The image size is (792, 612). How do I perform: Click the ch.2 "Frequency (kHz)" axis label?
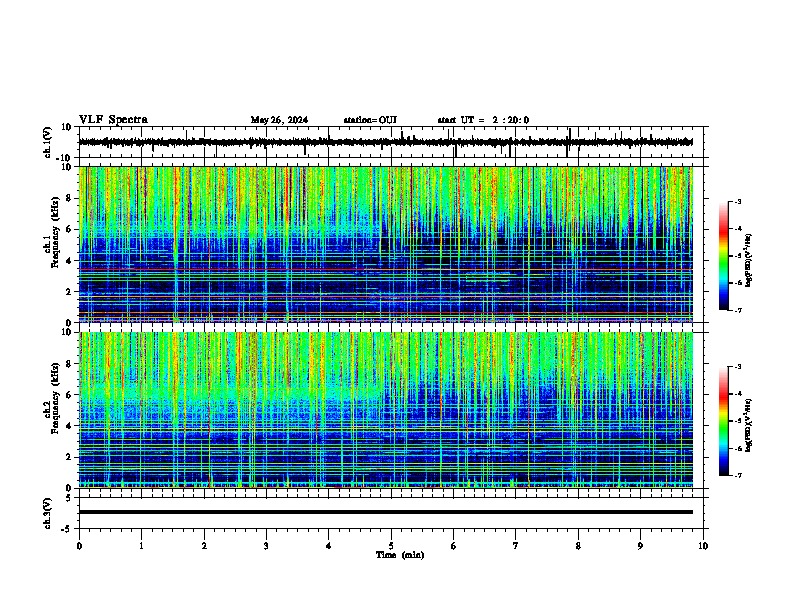(x=55, y=398)
